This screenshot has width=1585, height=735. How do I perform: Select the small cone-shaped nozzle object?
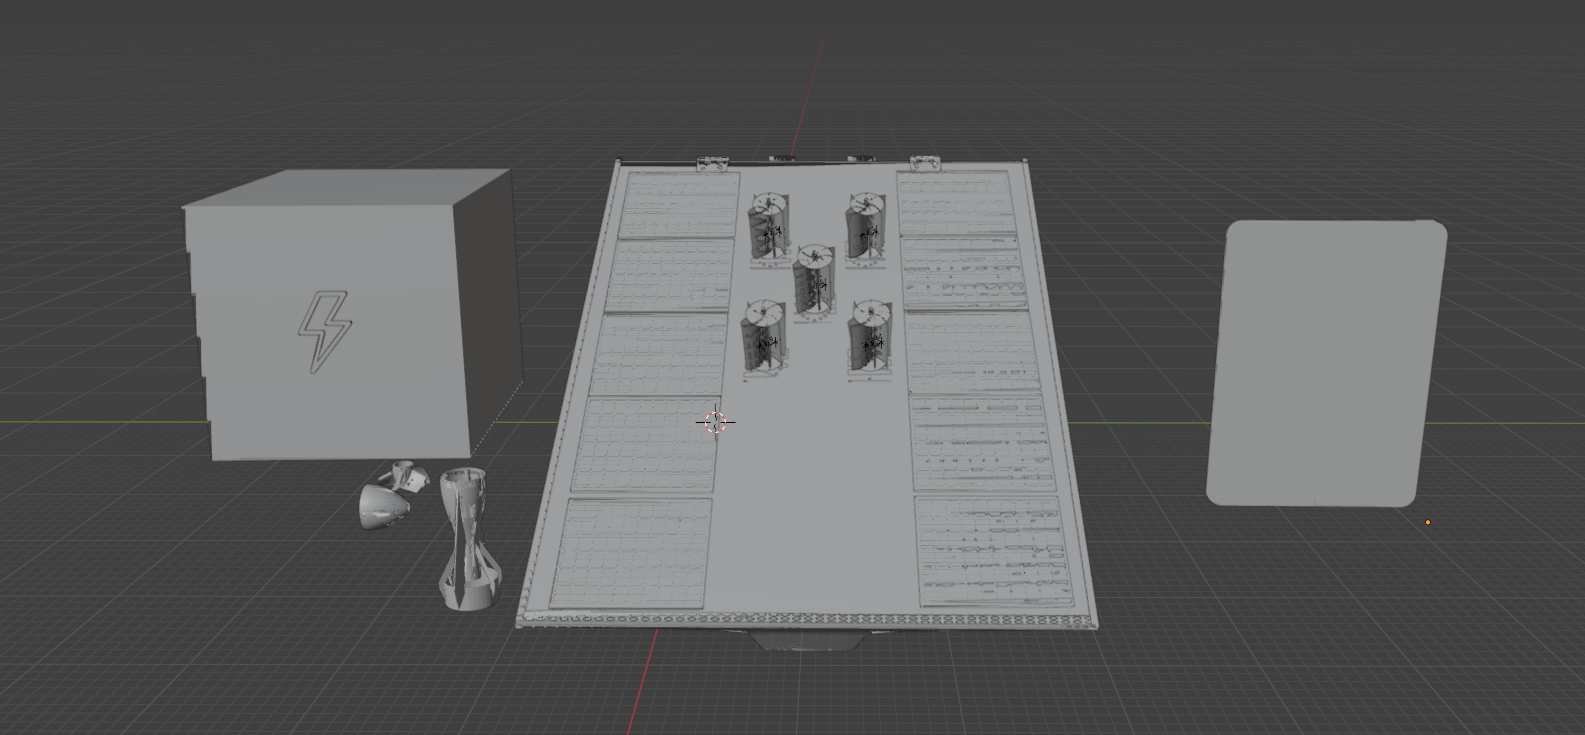coord(383,505)
